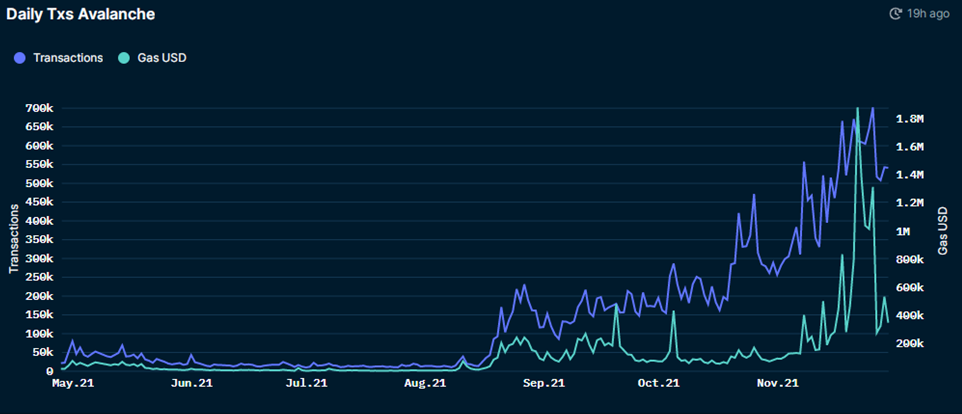Hide the Transactions series via legend label
This screenshot has height=414, width=962.
coord(68,58)
